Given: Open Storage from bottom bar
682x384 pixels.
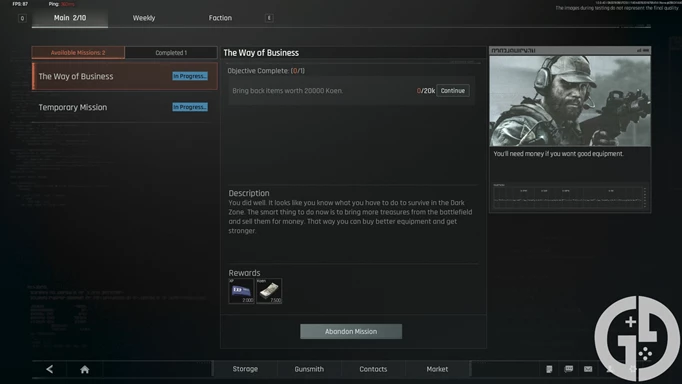Looking at the screenshot, I should (x=245, y=369).
